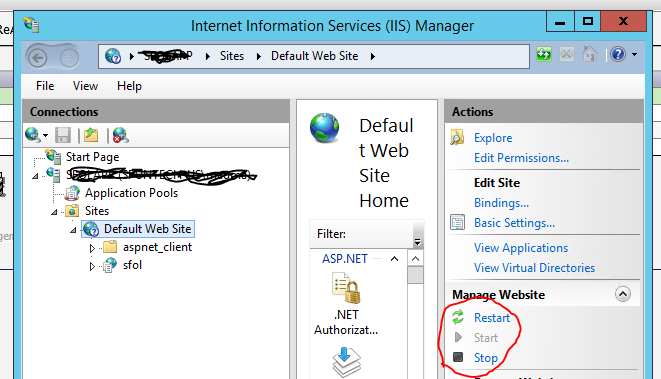661x379 pixels.
Task: Collapse the server node in tree
Action: pyautogui.click(x=35, y=175)
